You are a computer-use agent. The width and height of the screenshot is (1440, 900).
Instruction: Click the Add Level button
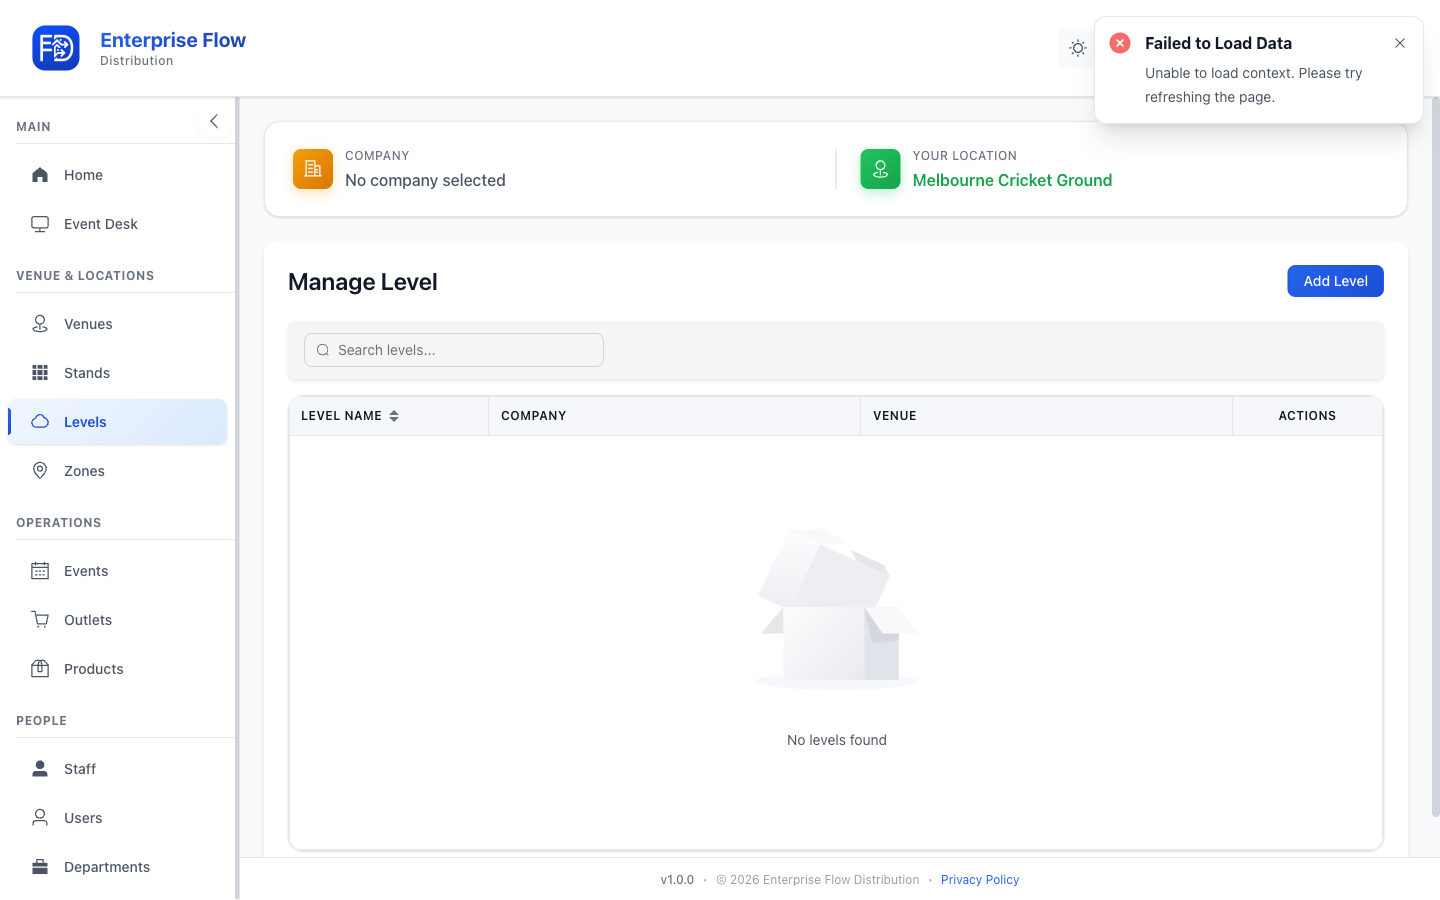[1335, 281]
